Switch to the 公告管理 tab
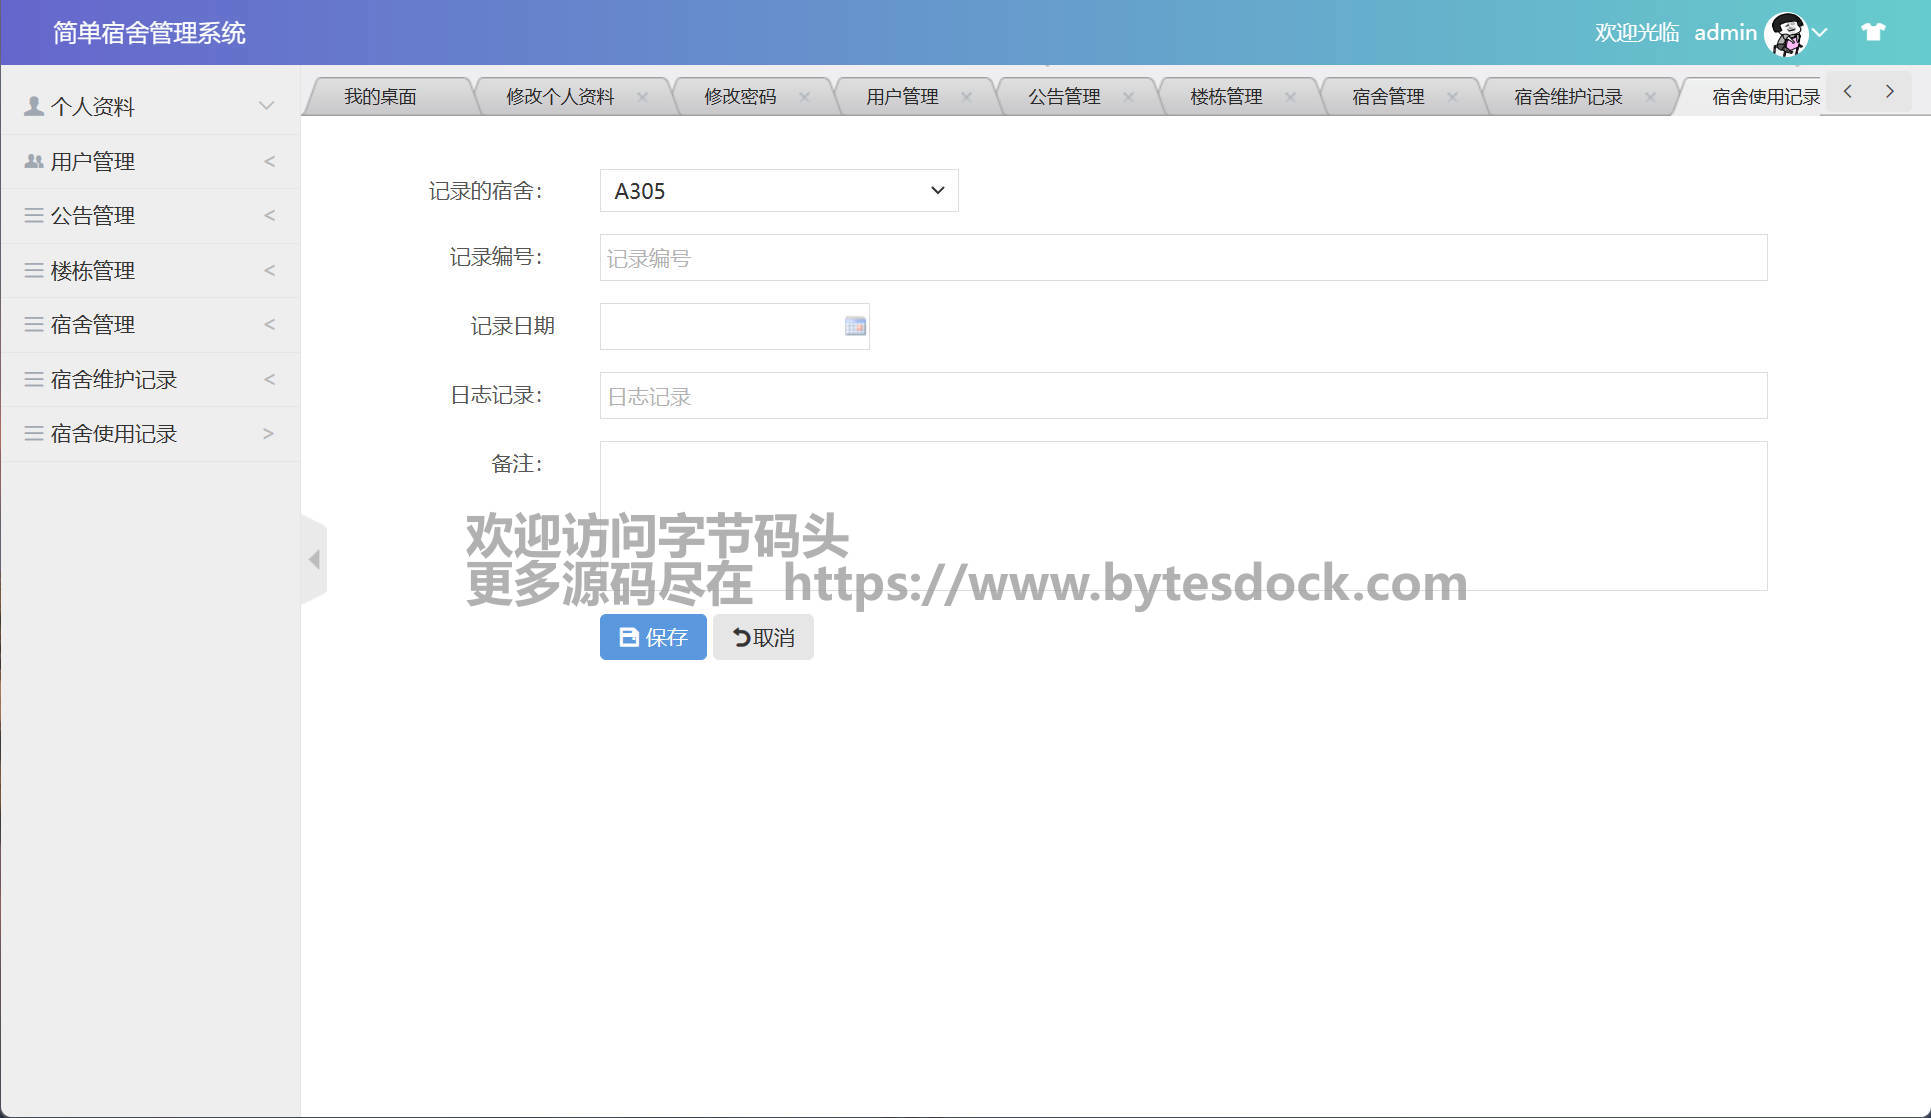 tap(1063, 97)
